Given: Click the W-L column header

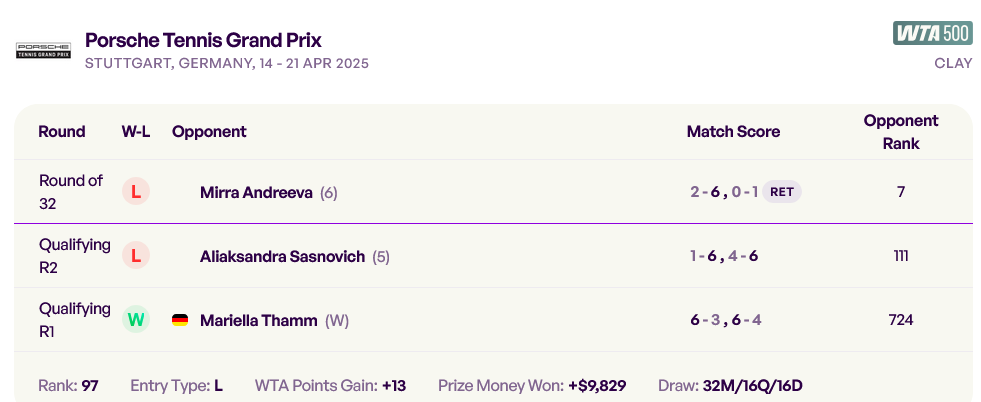Looking at the screenshot, I should 136,132.
